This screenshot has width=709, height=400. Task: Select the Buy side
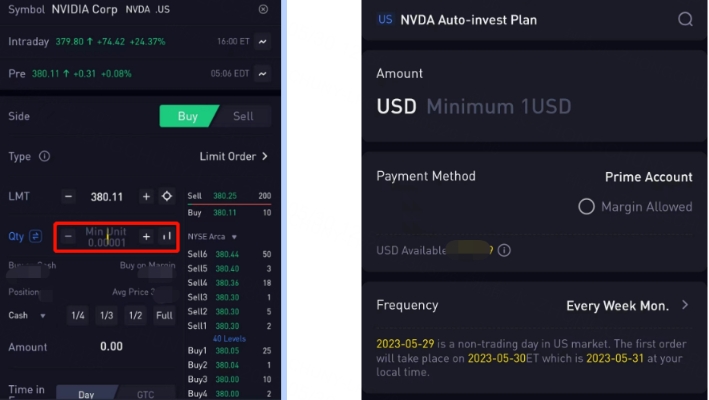point(188,116)
